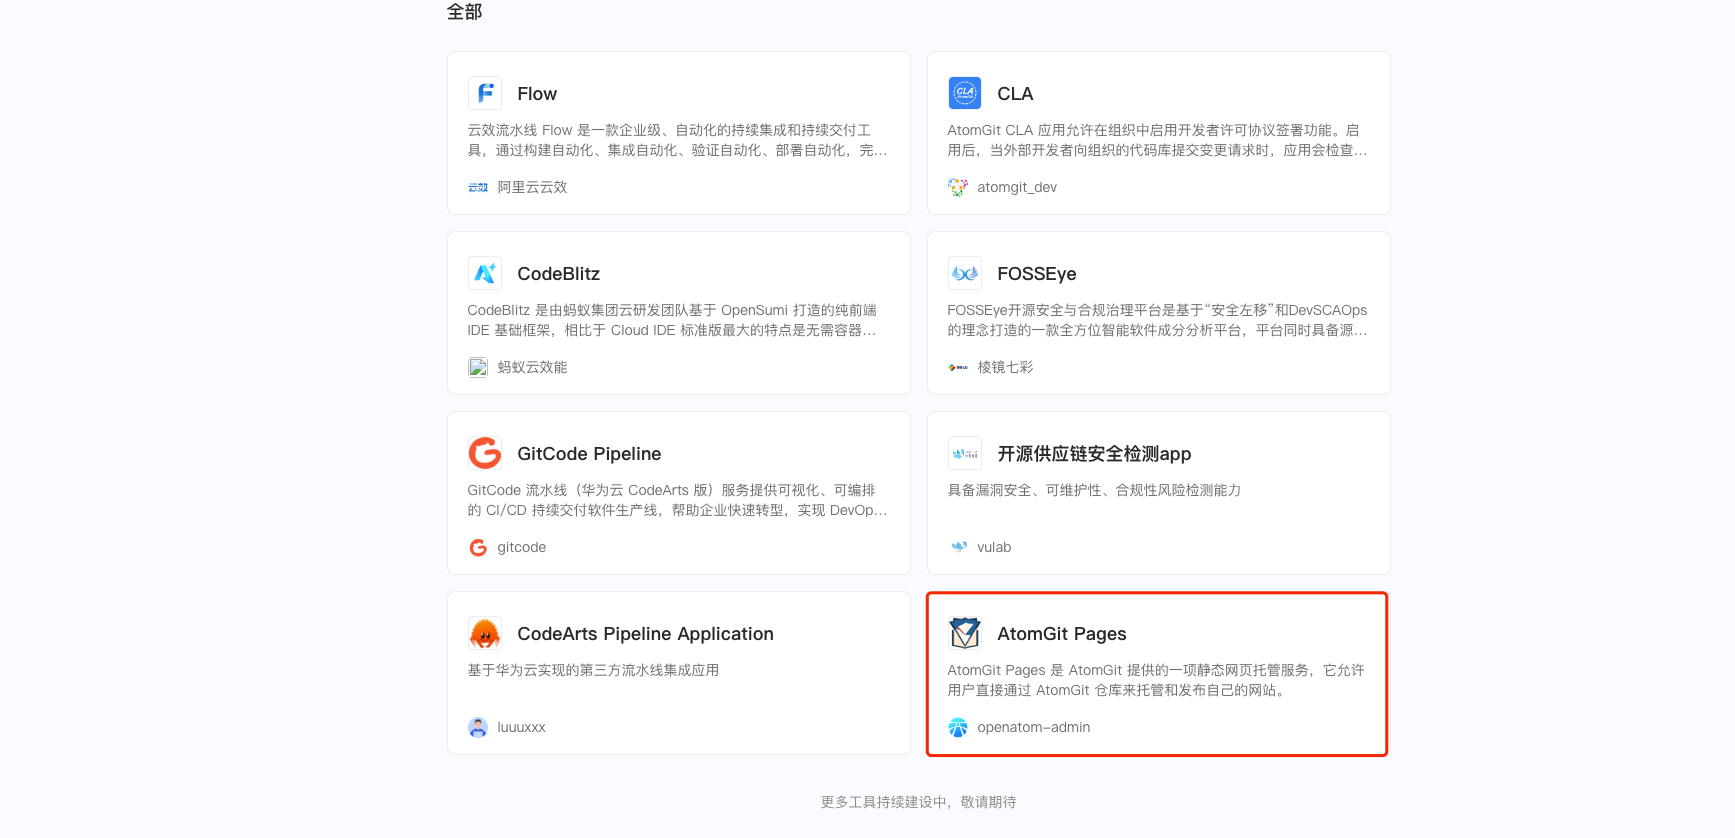The height and width of the screenshot is (838, 1735).
Task: Click the Flow app logo icon
Action: pyautogui.click(x=485, y=93)
